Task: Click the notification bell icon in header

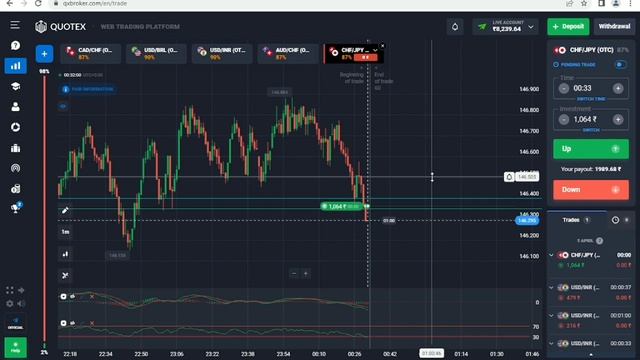Action: (x=455, y=27)
